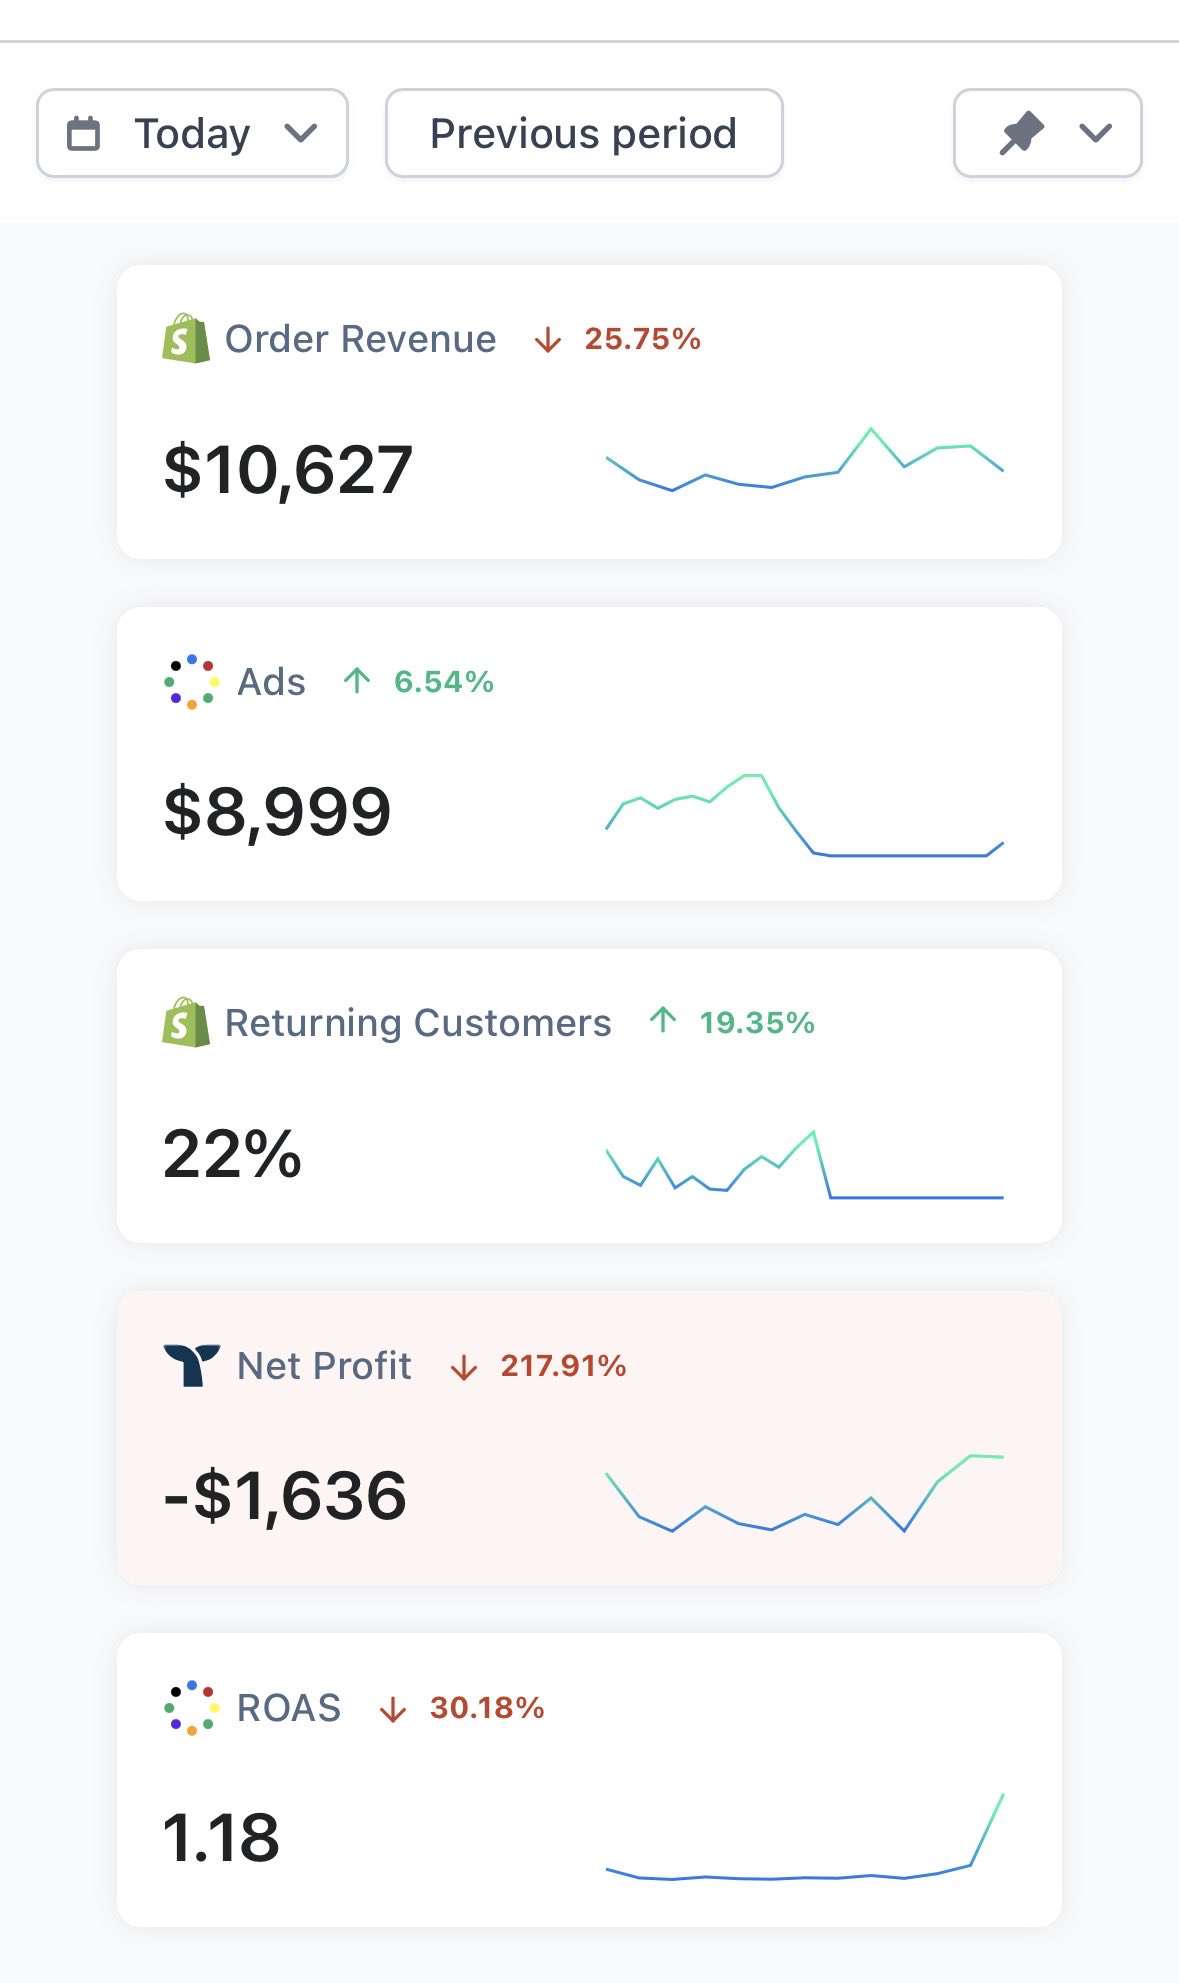This screenshot has width=1179, height=1983.
Task: Select the Ads metric card title
Action: tap(271, 682)
